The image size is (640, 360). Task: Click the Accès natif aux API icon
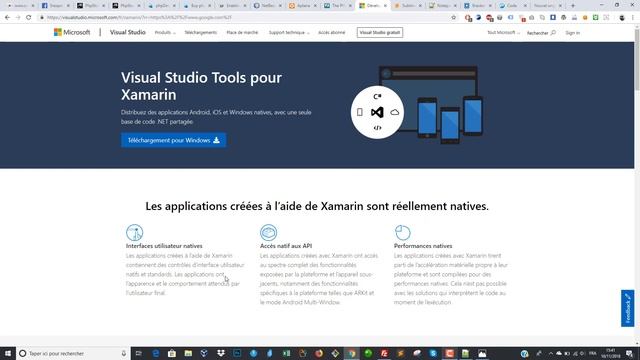269,232
